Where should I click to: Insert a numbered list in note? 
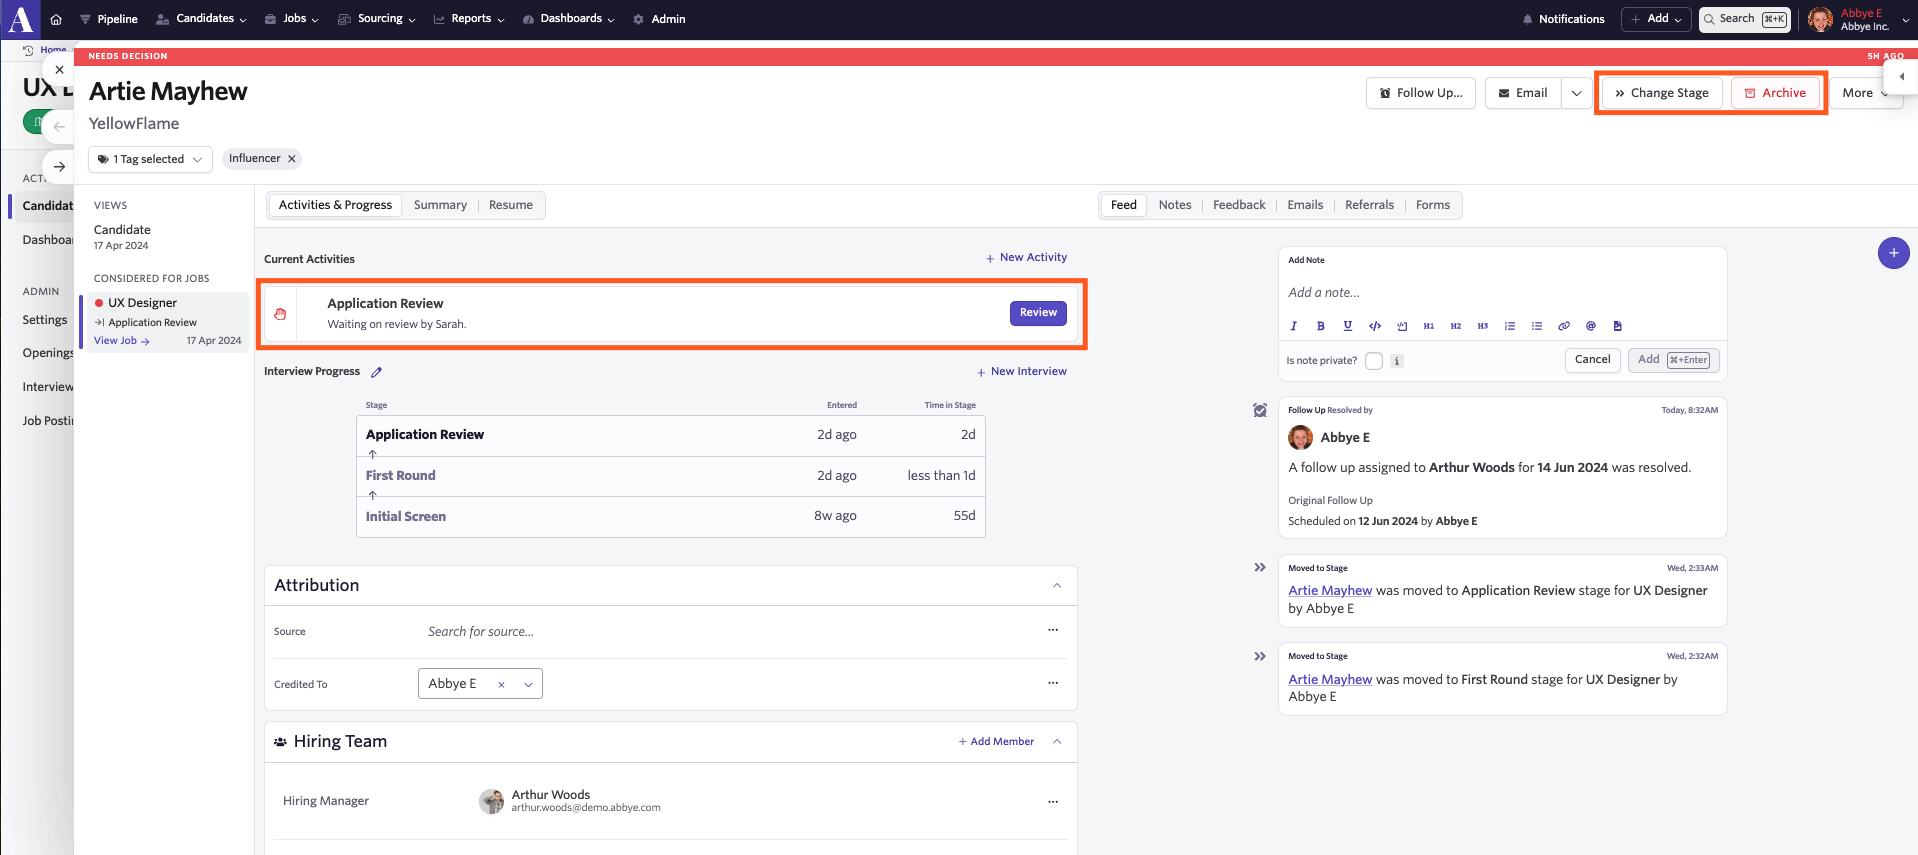tap(1510, 326)
